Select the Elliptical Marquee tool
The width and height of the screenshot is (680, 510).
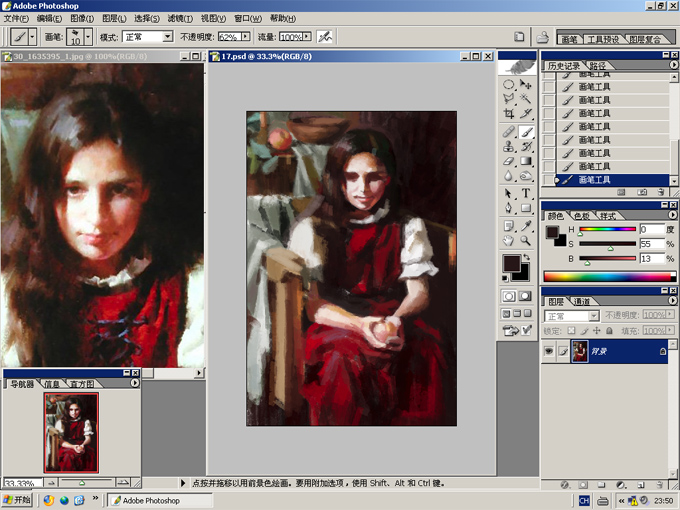(x=509, y=85)
